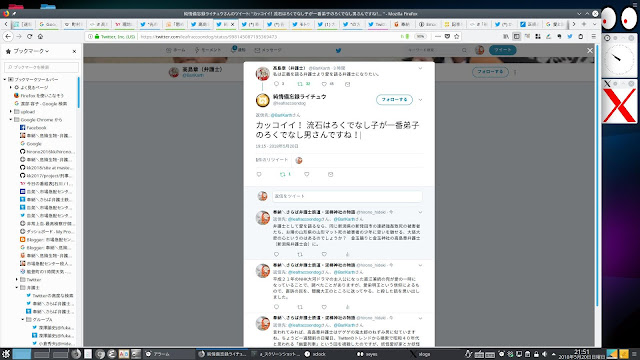Toggle the sidebar view toolbar icon
This screenshot has width=640, height=360.
(517, 36)
